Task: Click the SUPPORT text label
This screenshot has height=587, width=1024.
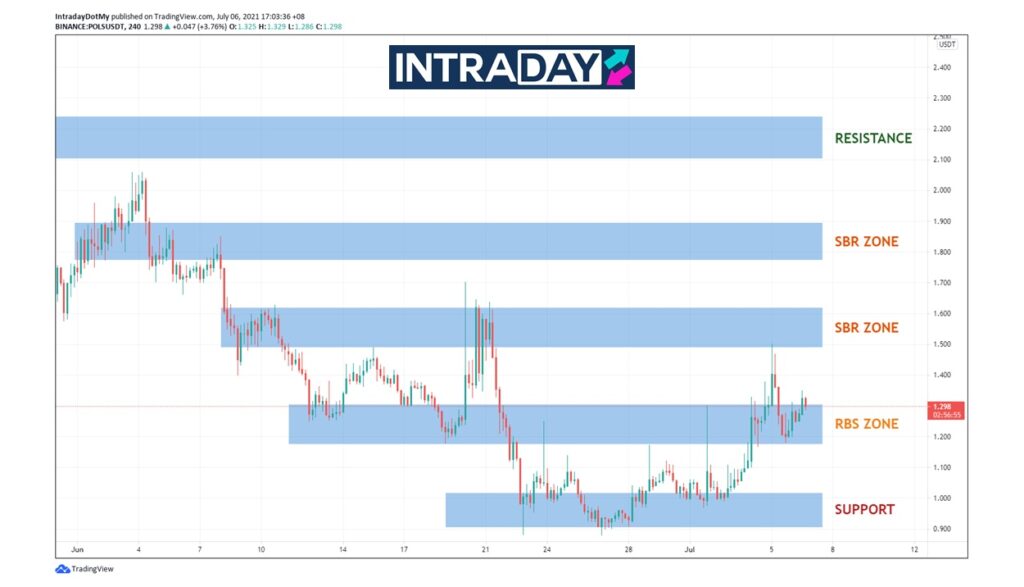Action: [864, 510]
